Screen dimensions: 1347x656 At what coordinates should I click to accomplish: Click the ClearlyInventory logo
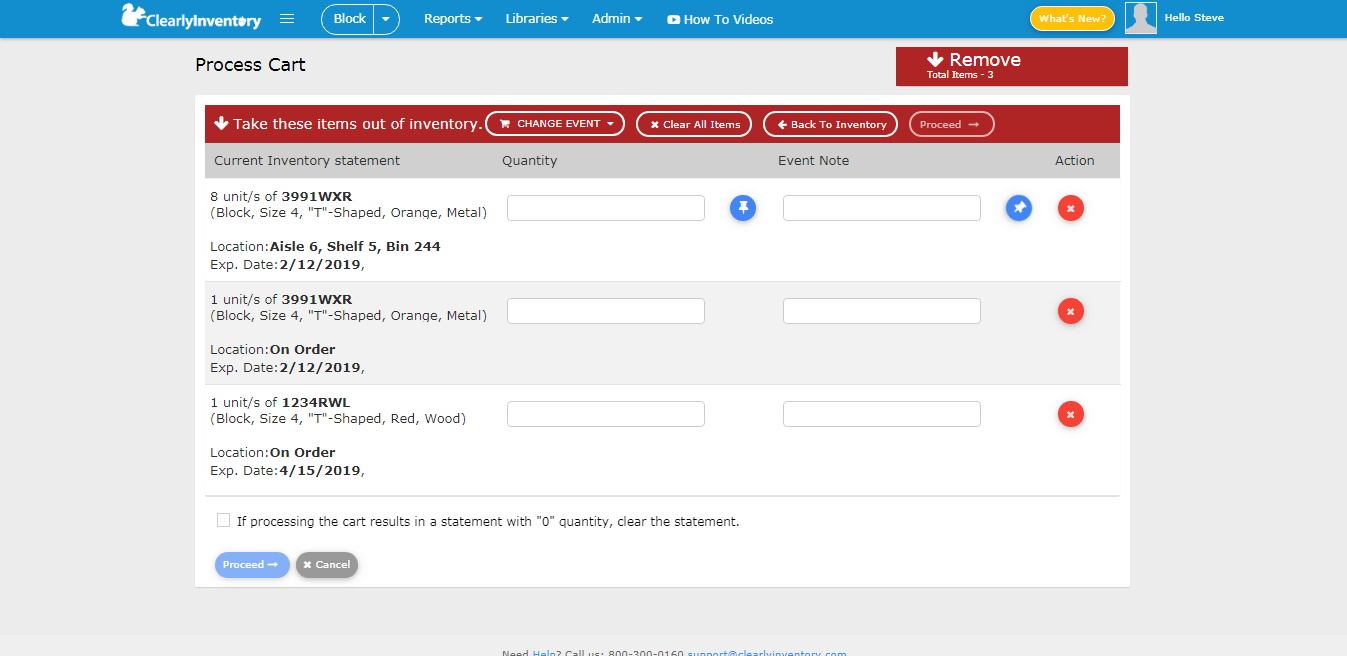191,17
